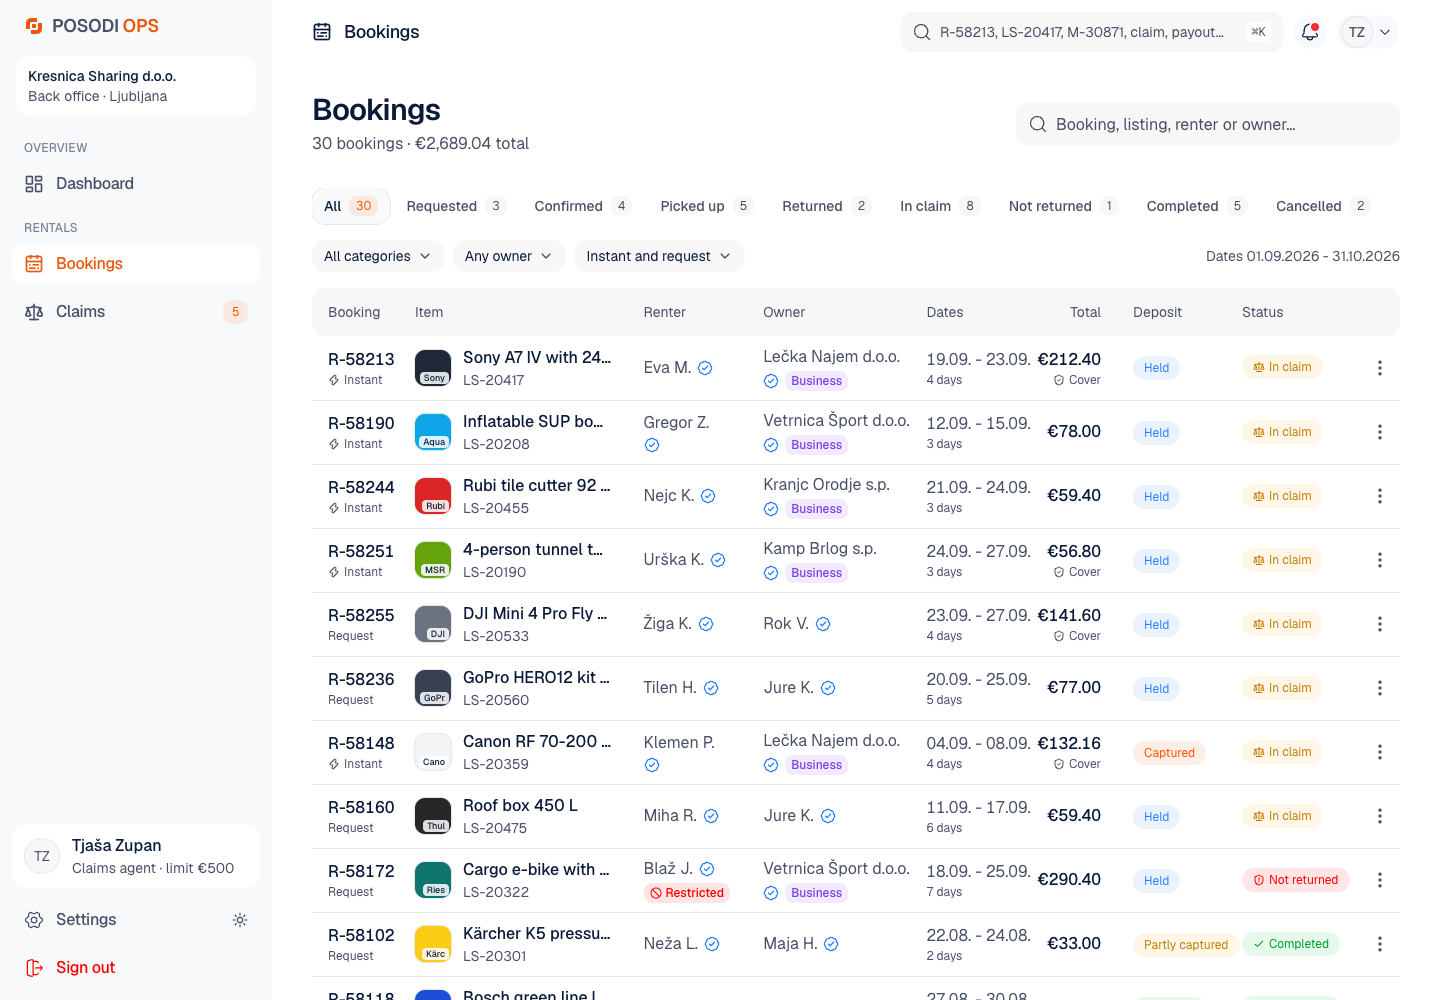
Task: Click the Claims scales icon
Action: click(x=34, y=312)
